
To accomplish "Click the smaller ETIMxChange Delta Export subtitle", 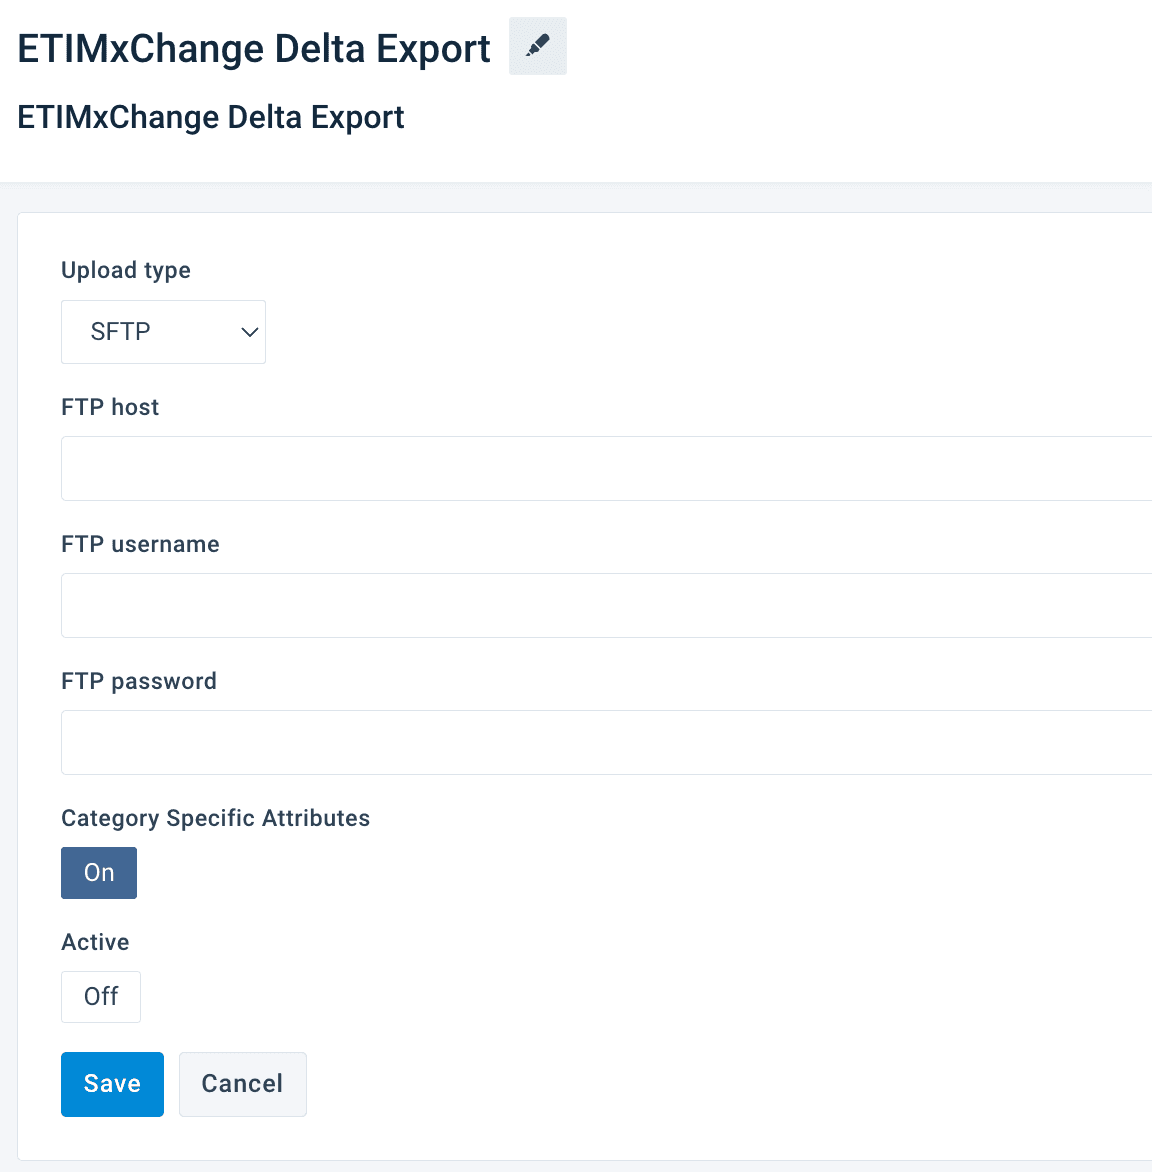I will click(211, 117).
